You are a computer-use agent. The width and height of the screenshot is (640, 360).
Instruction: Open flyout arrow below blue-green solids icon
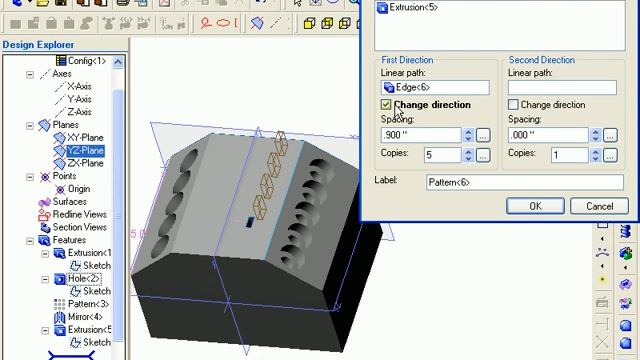[626, 268]
